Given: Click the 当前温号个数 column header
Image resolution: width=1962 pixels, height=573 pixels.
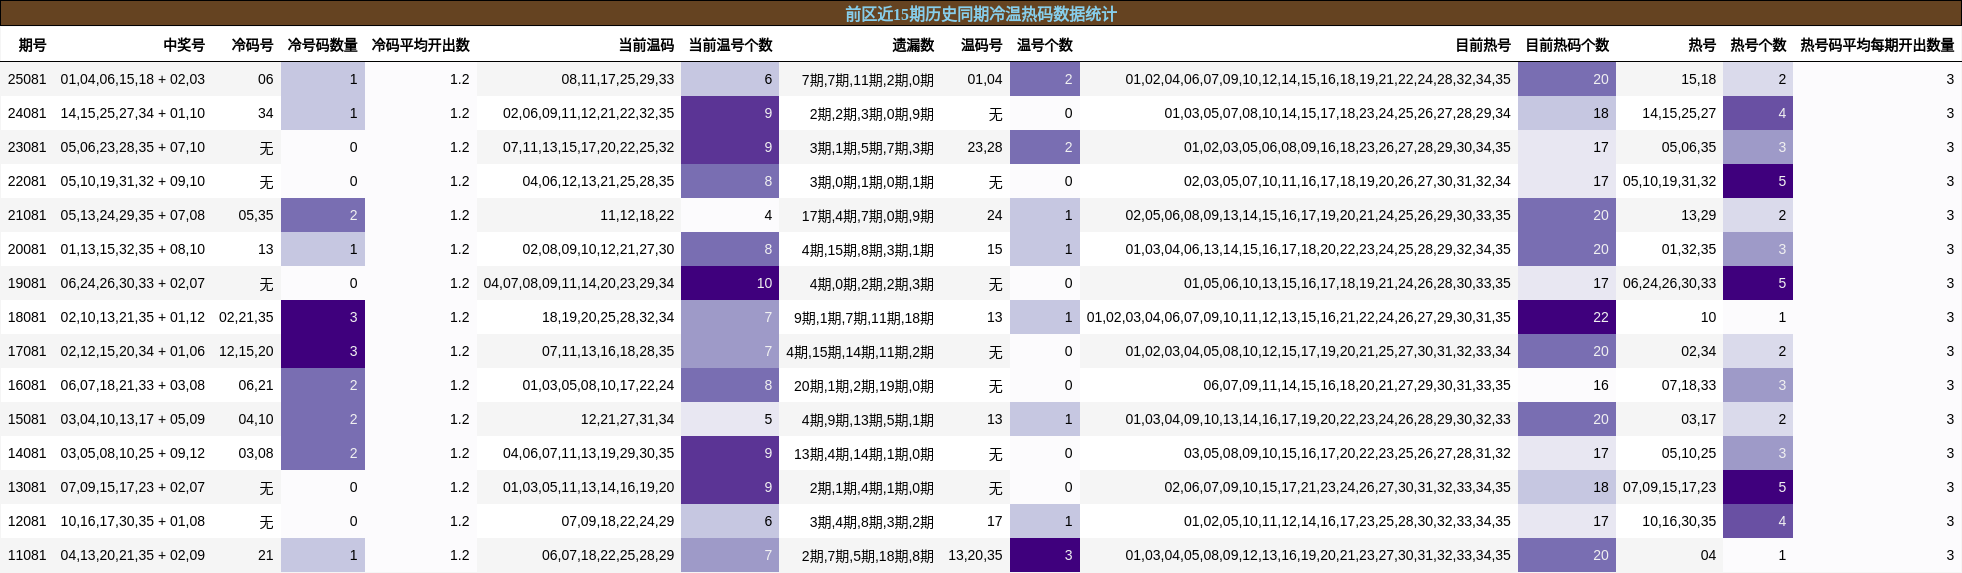Looking at the screenshot, I should [730, 45].
